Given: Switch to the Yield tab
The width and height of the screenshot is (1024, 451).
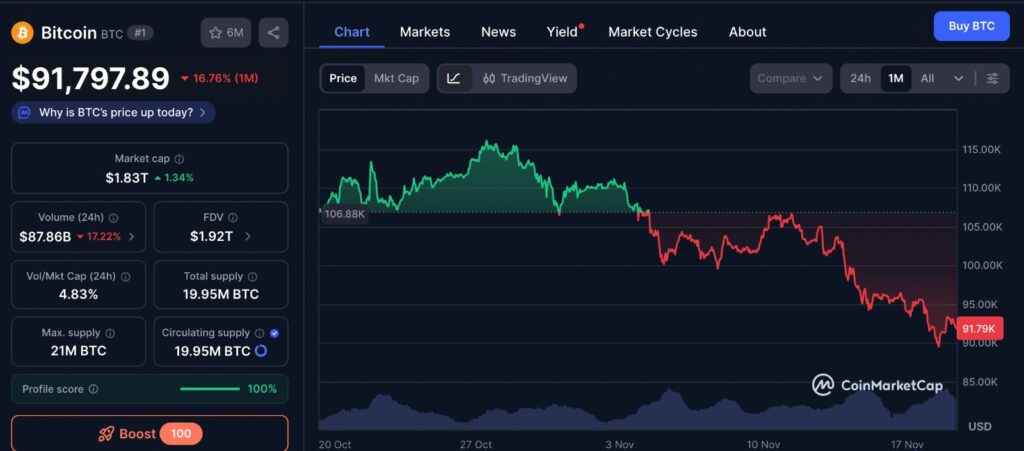Looking at the screenshot, I should 564,32.
